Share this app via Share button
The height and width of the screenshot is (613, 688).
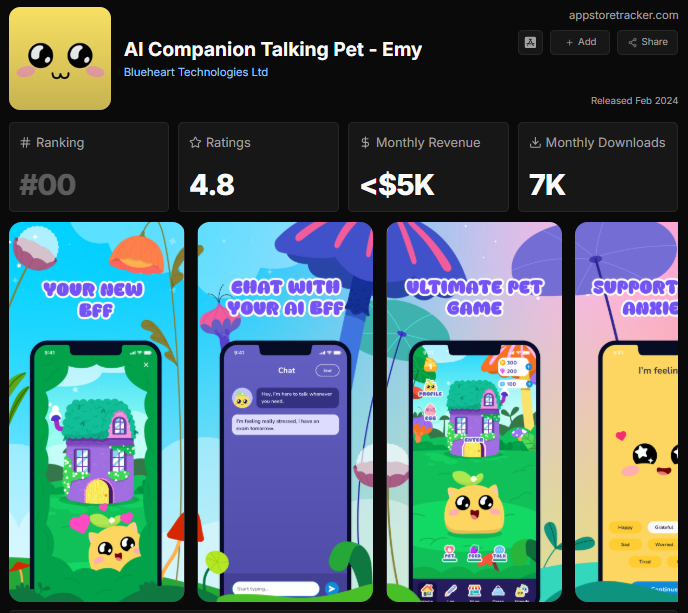click(x=647, y=43)
